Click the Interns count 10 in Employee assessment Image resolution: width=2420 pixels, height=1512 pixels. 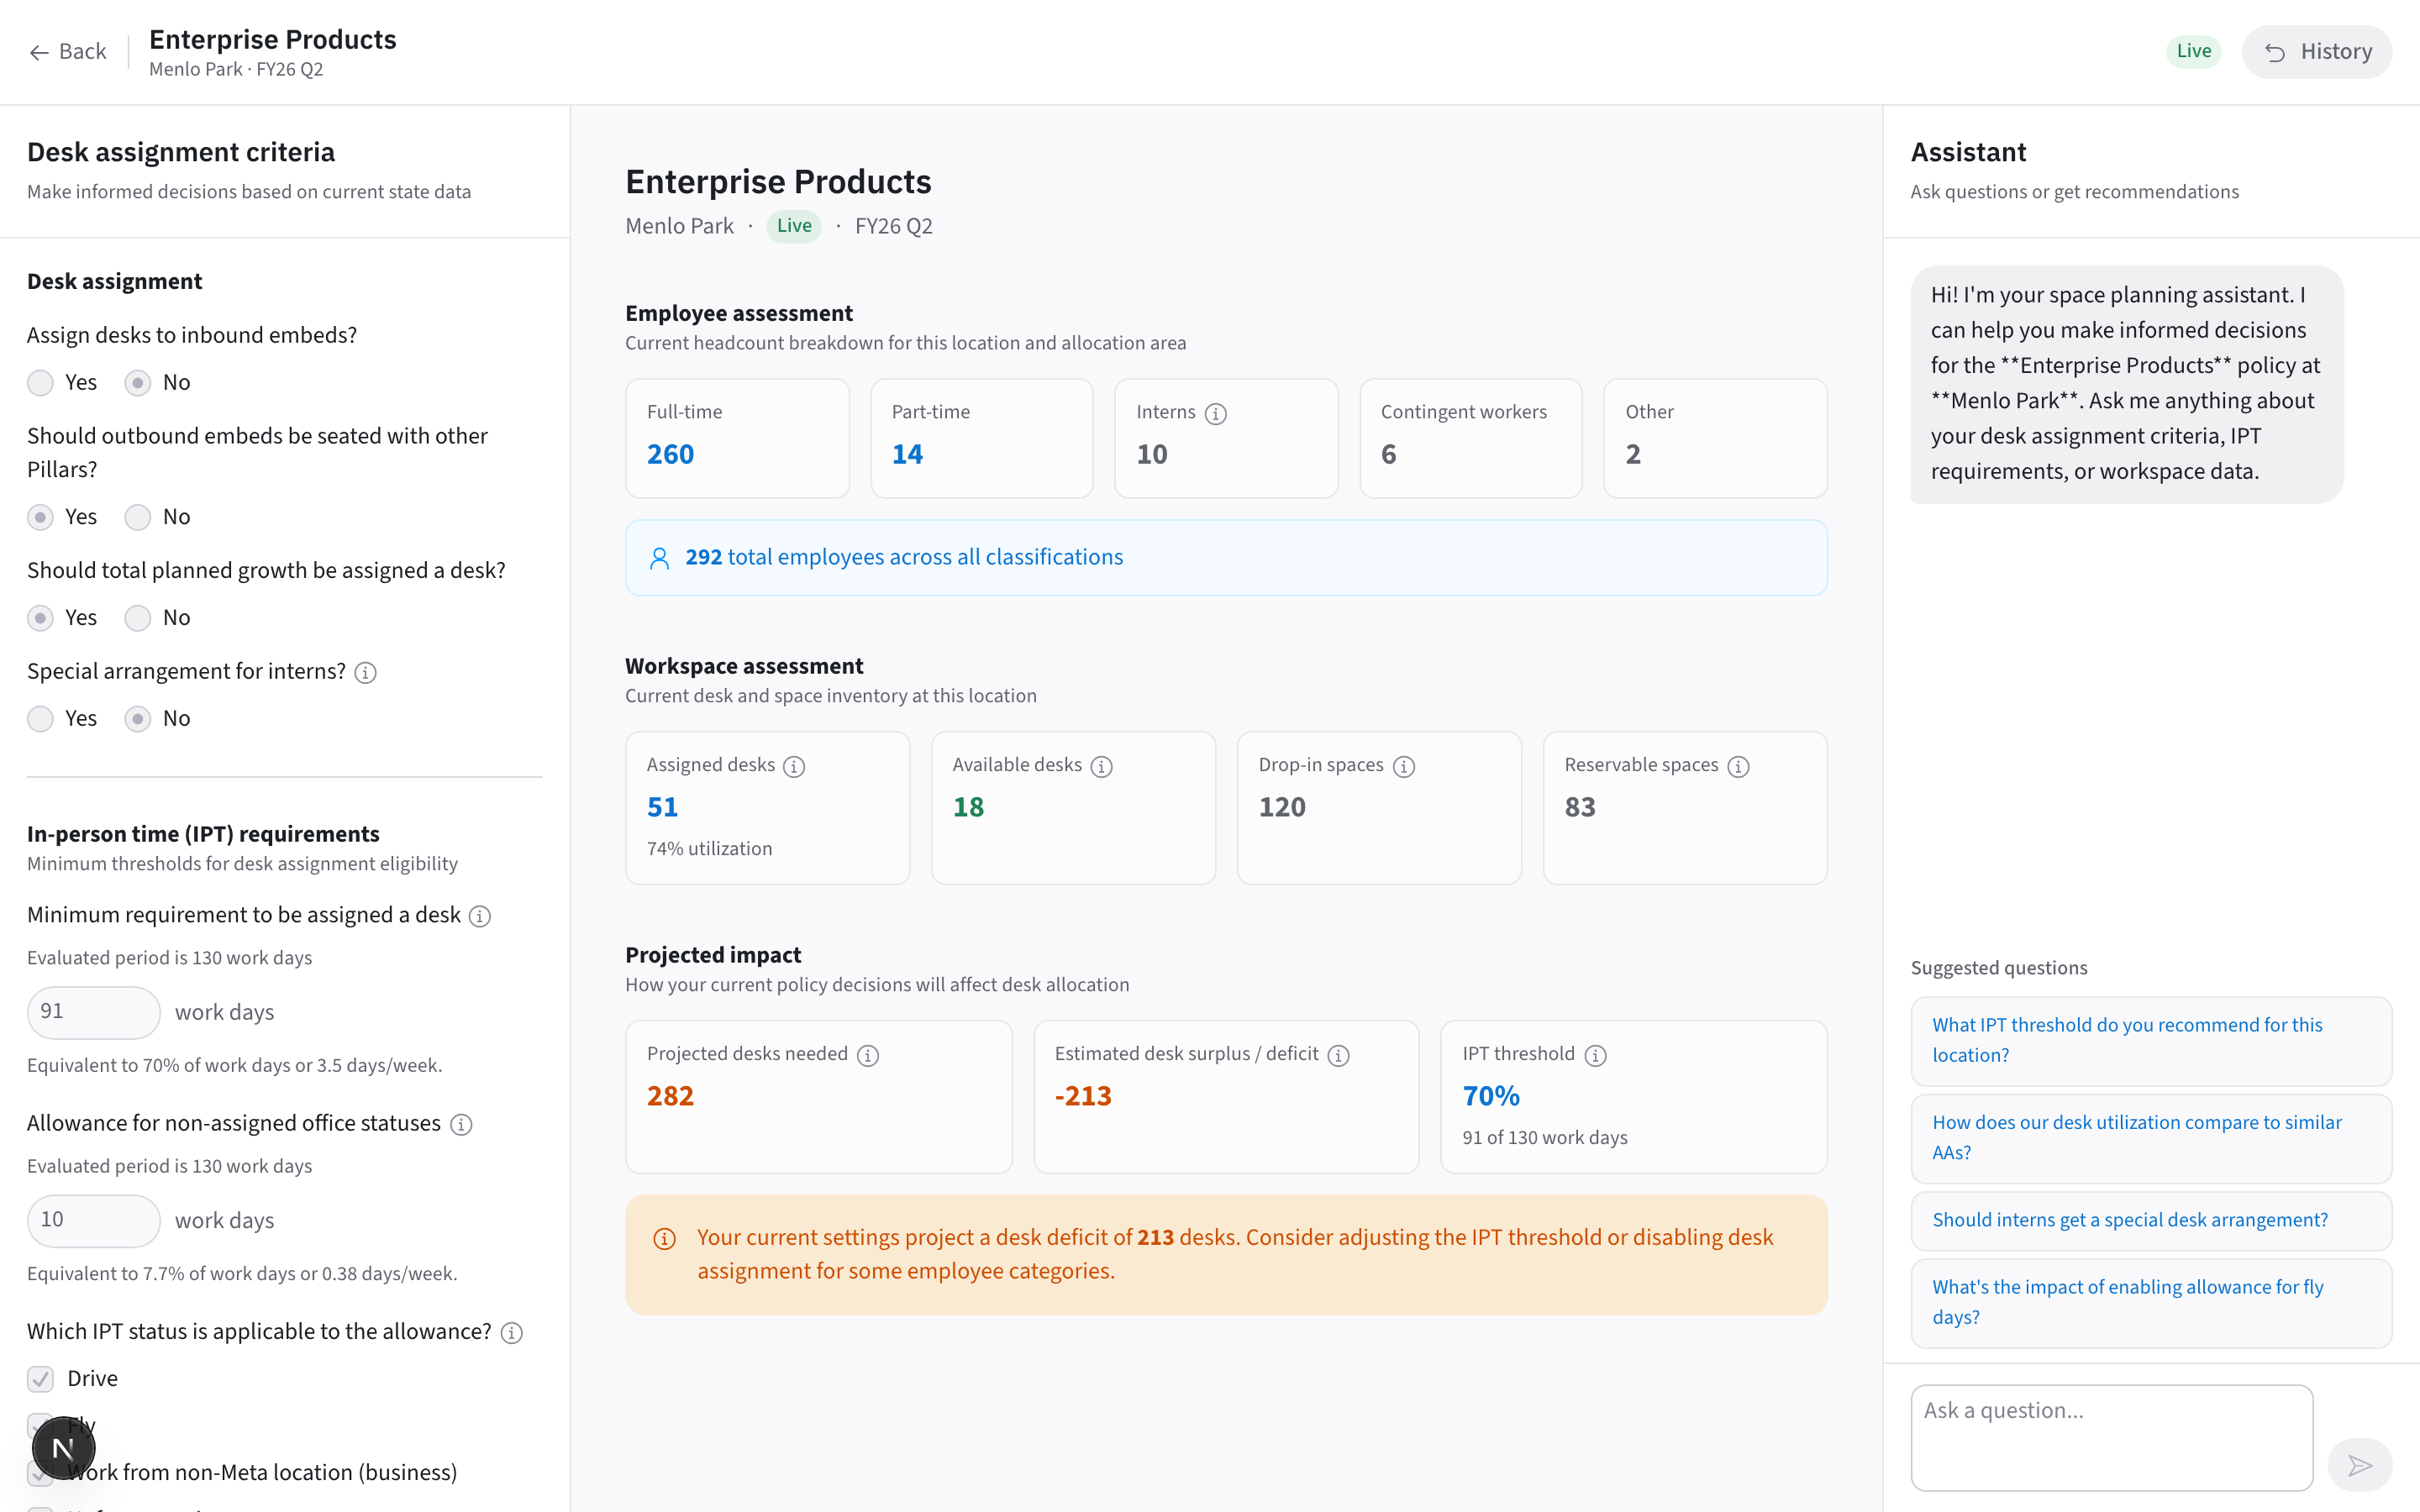click(1152, 455)
